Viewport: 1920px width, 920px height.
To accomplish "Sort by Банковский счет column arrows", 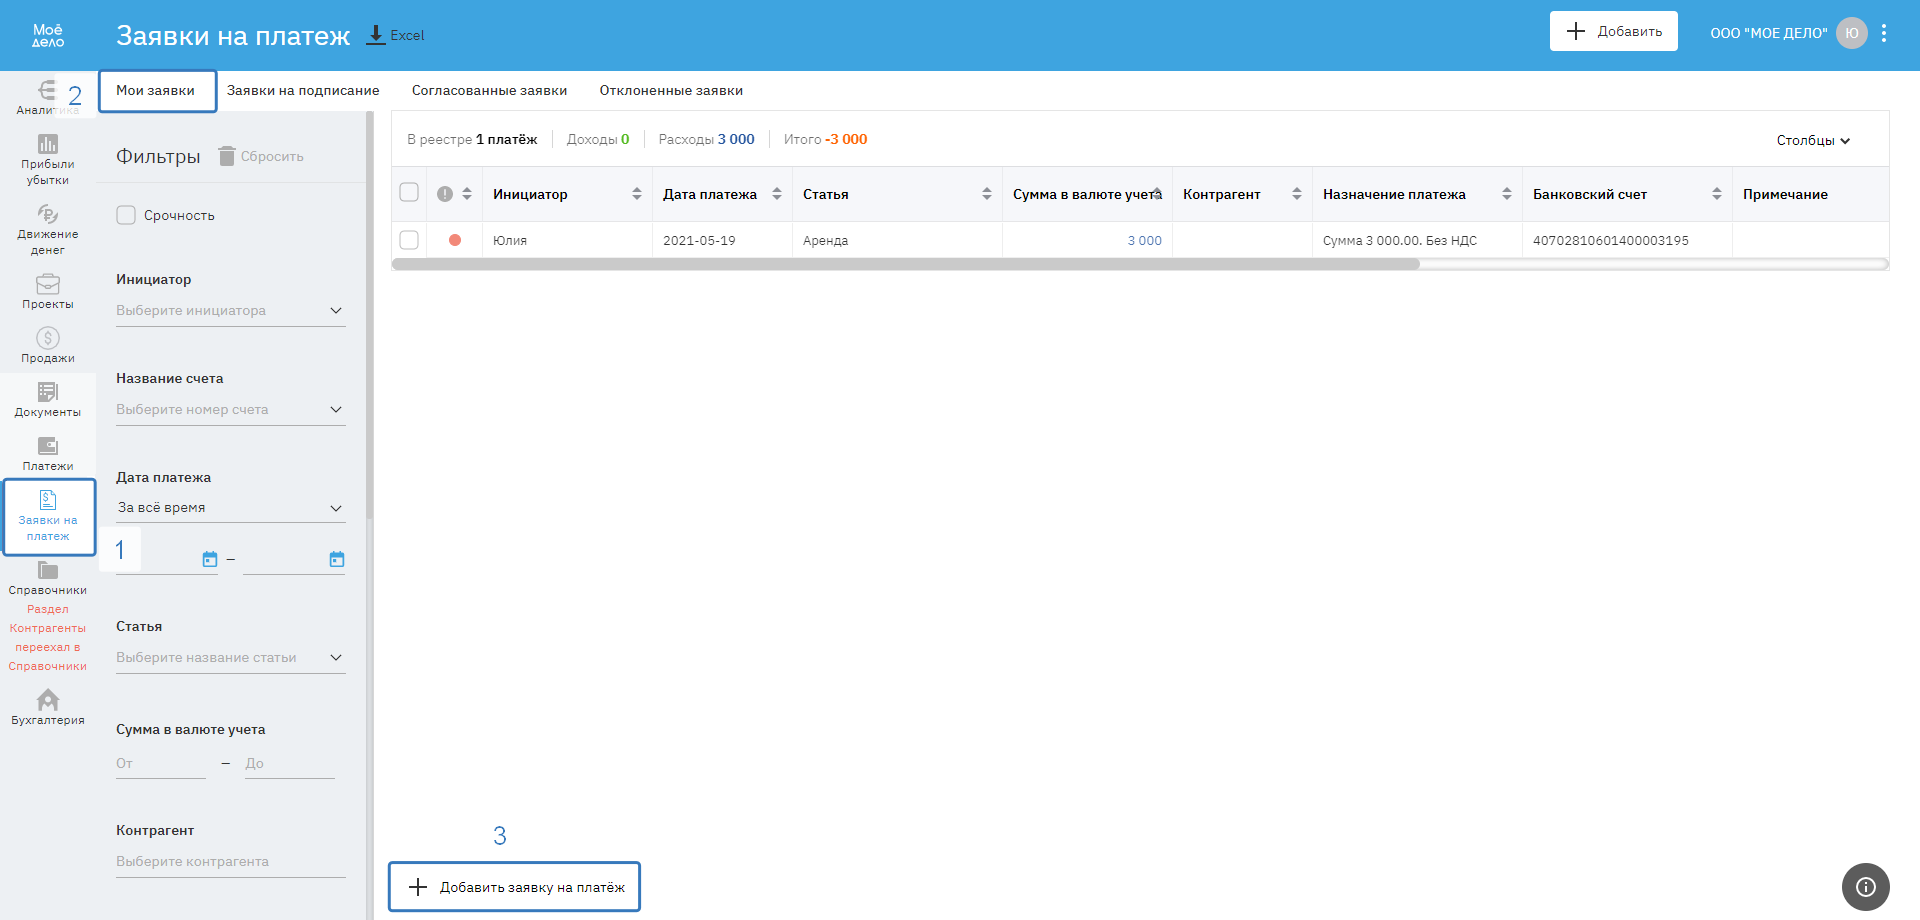I will pos(1717,194).
